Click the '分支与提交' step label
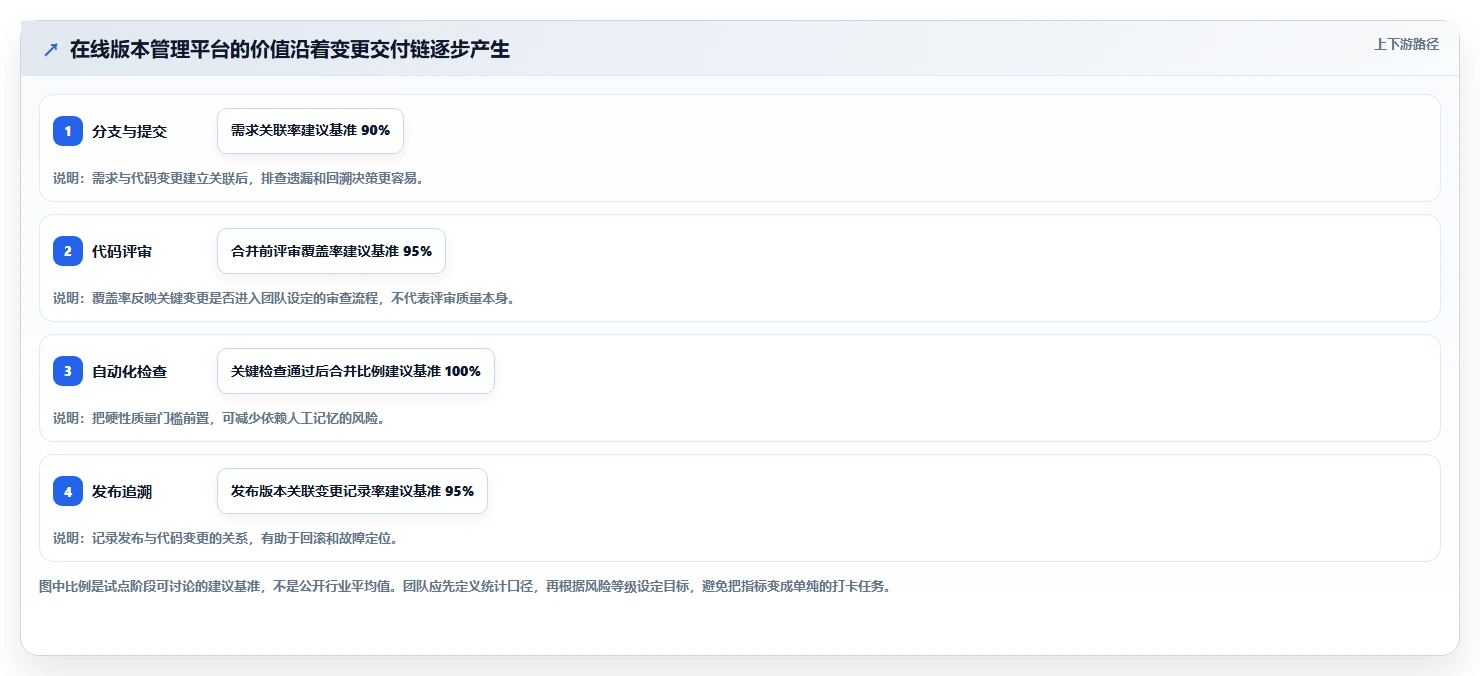This screenshot has height=676, width=1480. [x=129, y=131]
